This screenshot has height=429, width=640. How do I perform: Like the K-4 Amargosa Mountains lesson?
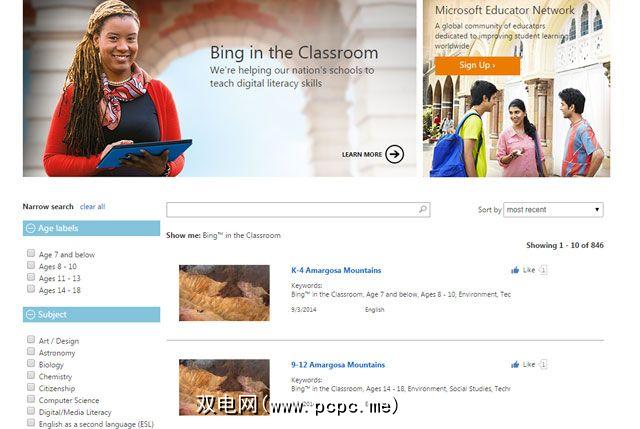523,270
